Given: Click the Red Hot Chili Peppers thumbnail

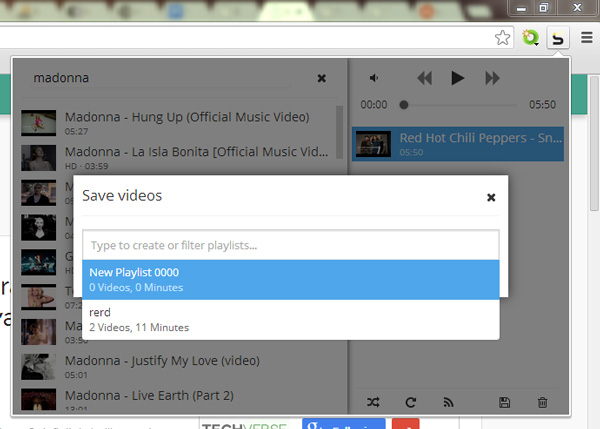Looking at the screenshot, I should click(x=373, y=144).
